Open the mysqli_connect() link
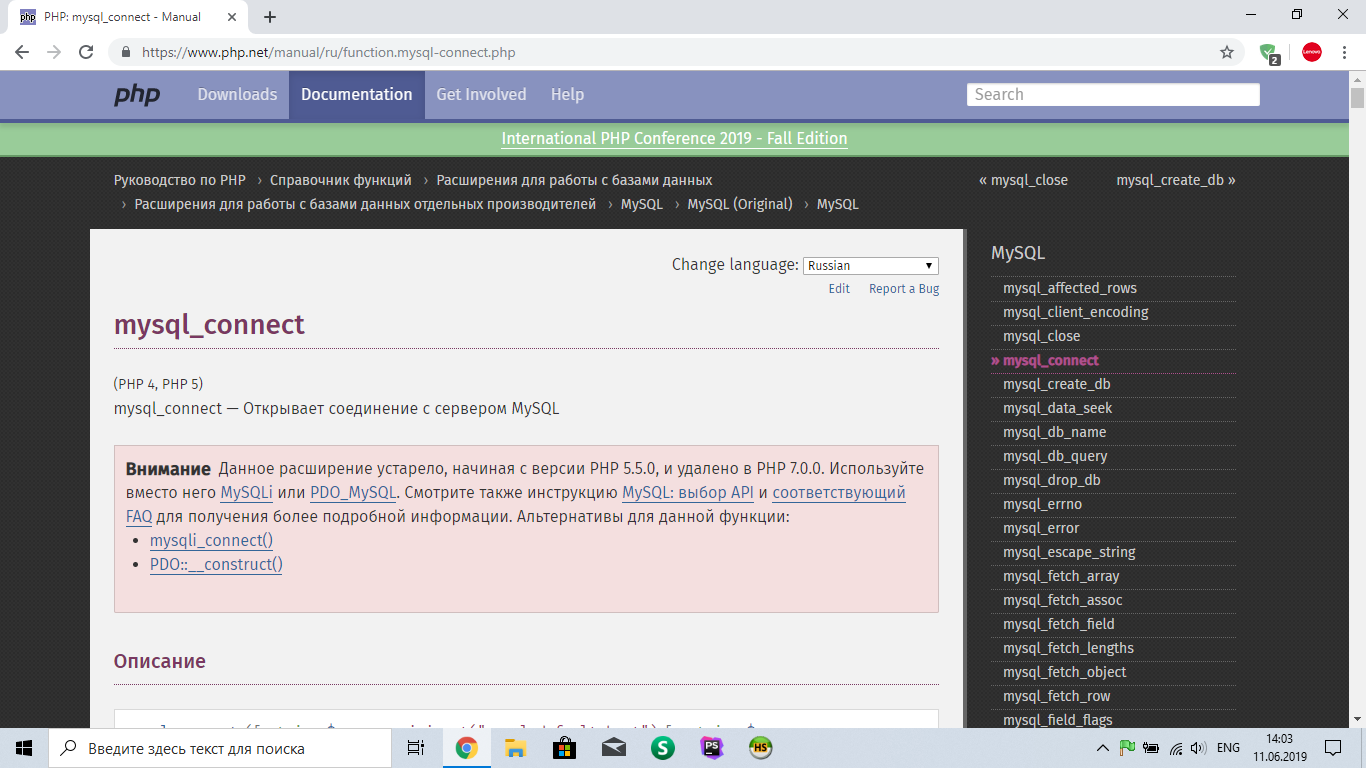The image size is (1366, 768). tap(211, 540)
